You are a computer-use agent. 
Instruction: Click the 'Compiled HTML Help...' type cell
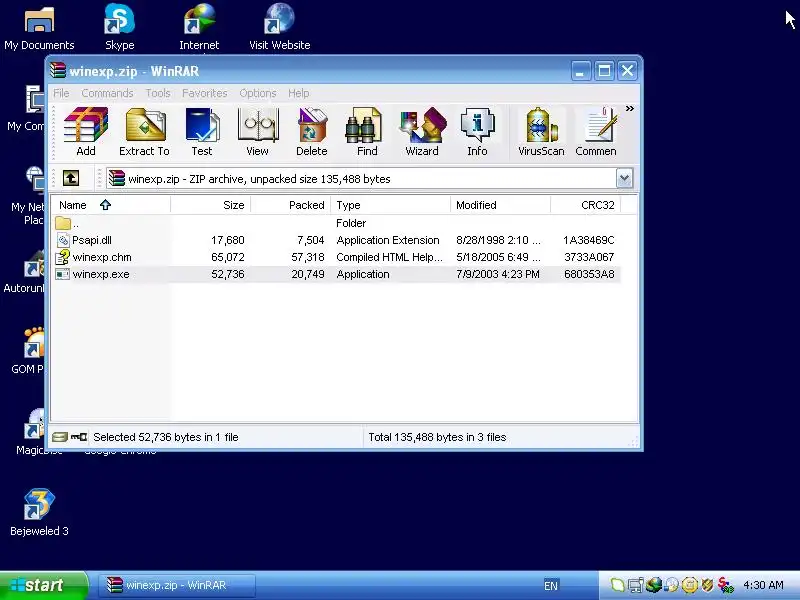389,257
